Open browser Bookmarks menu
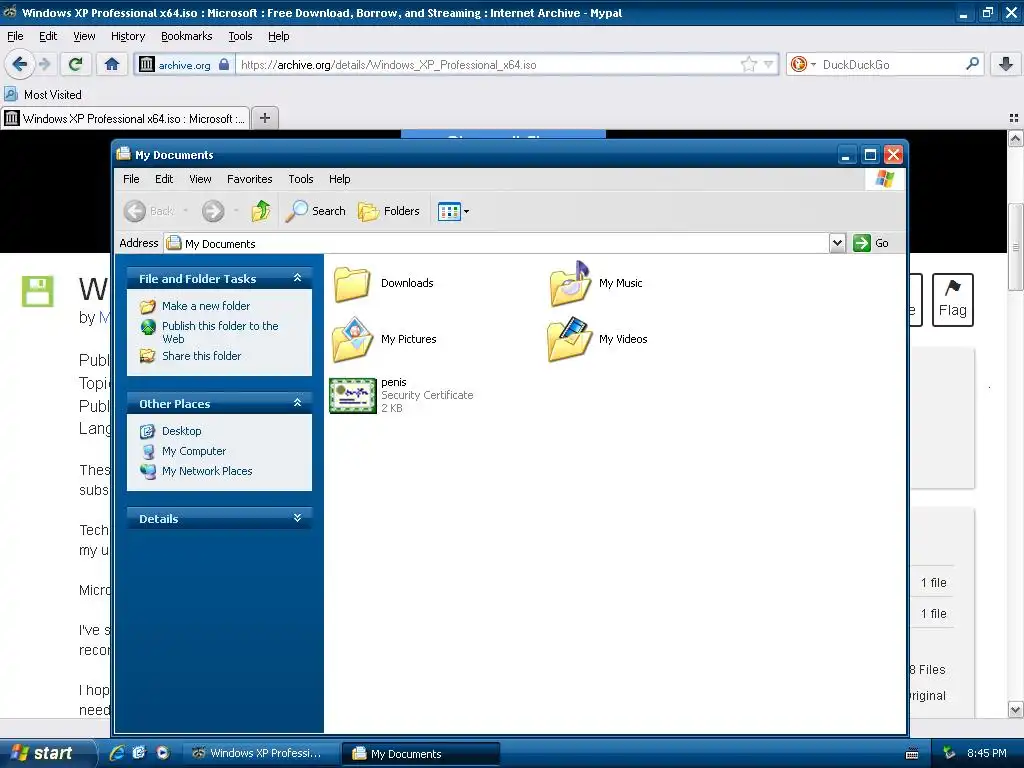Viewport: 1024px width, 768px height. (186, 36)
